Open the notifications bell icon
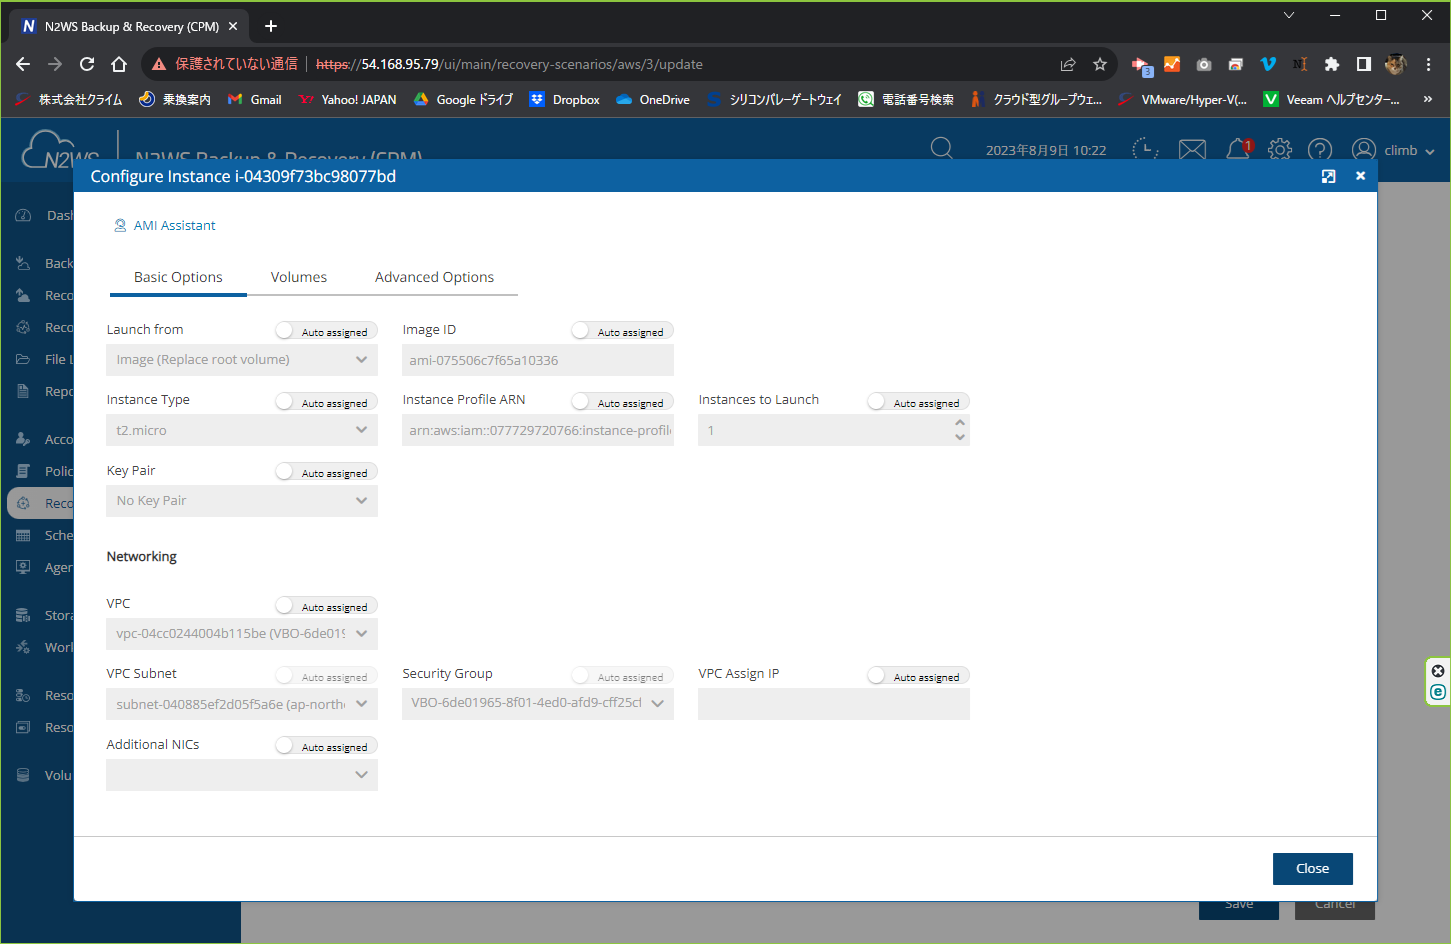 (1238, 150)
